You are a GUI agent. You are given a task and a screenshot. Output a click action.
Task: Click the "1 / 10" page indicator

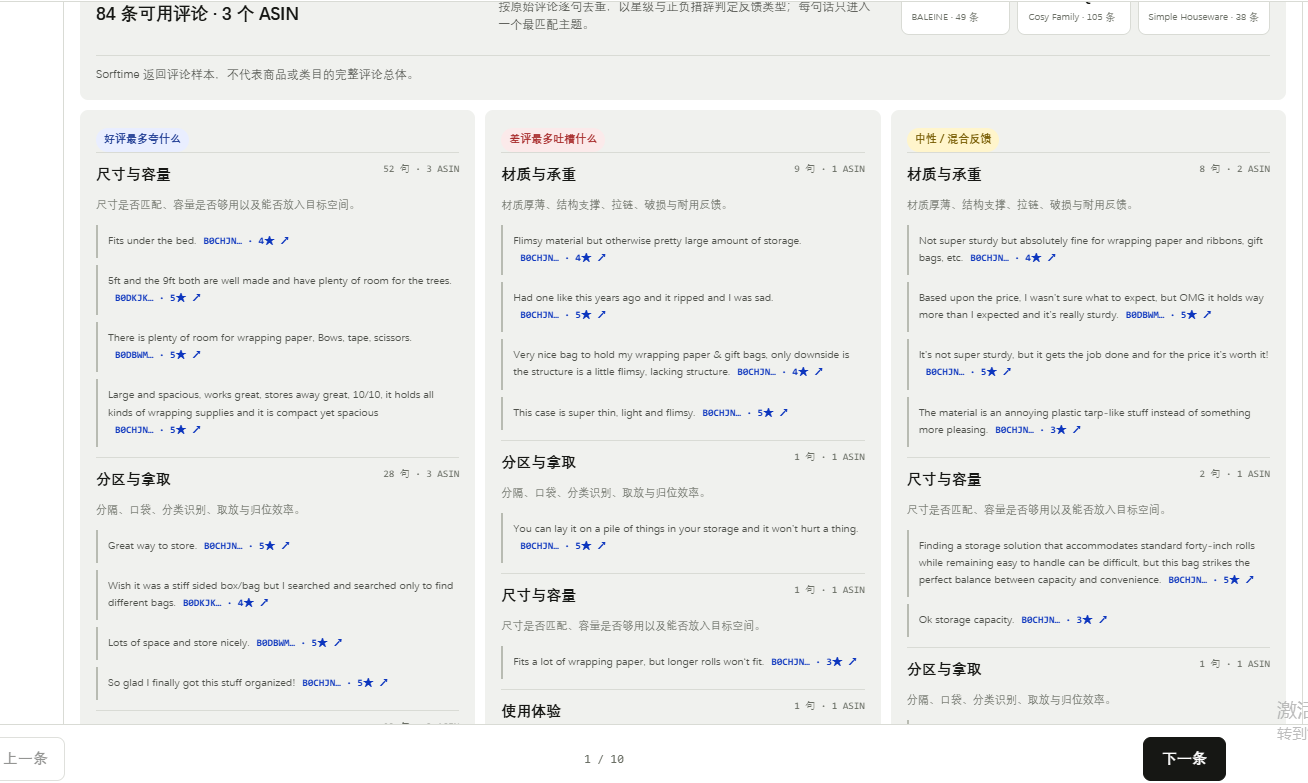(604, 759)
